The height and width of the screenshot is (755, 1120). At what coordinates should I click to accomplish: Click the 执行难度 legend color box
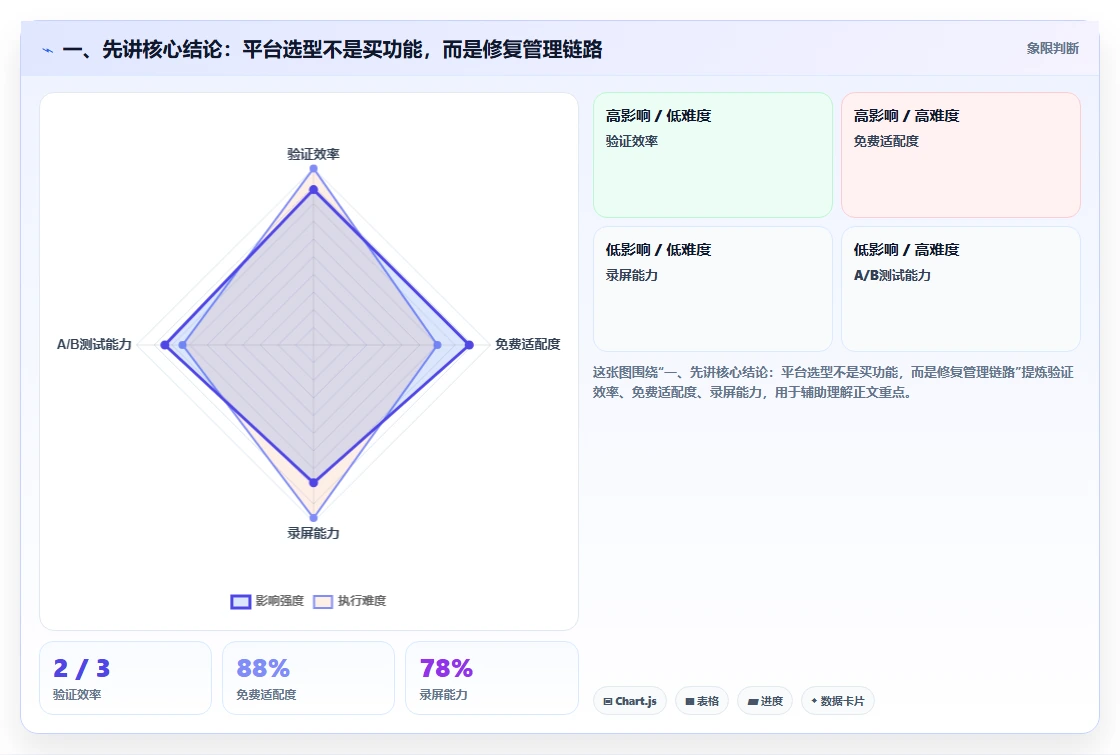pos(323,601)
